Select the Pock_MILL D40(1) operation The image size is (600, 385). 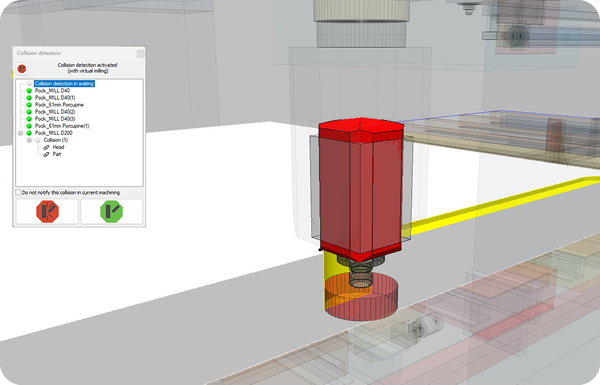coord(55,98)
